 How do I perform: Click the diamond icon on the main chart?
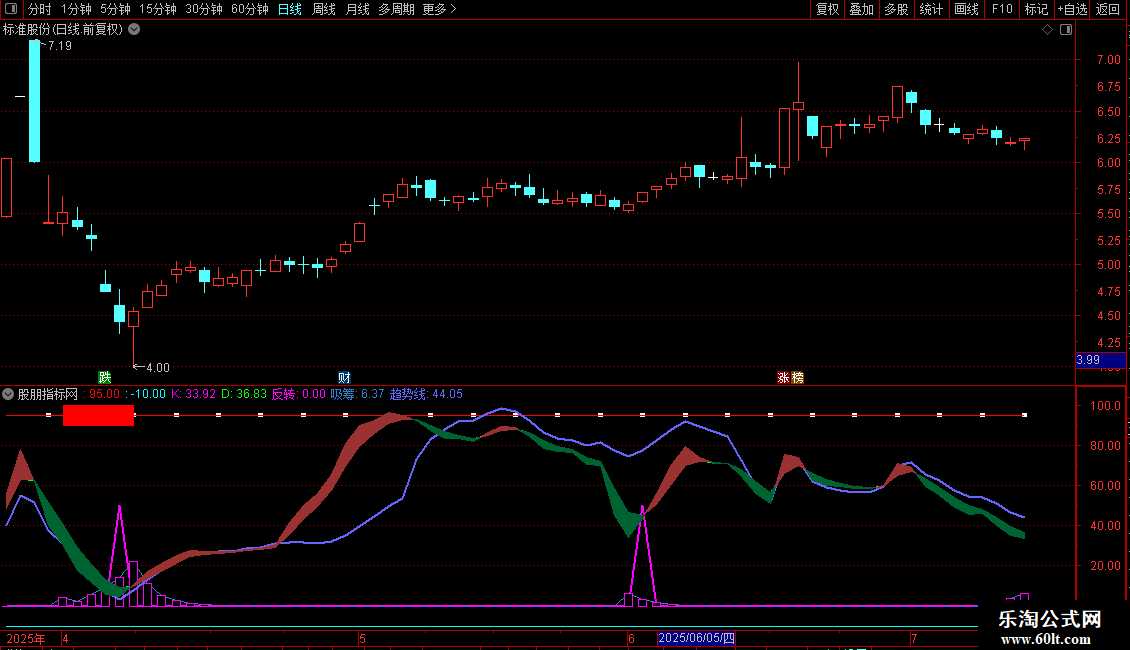[x=1048, y=30]
